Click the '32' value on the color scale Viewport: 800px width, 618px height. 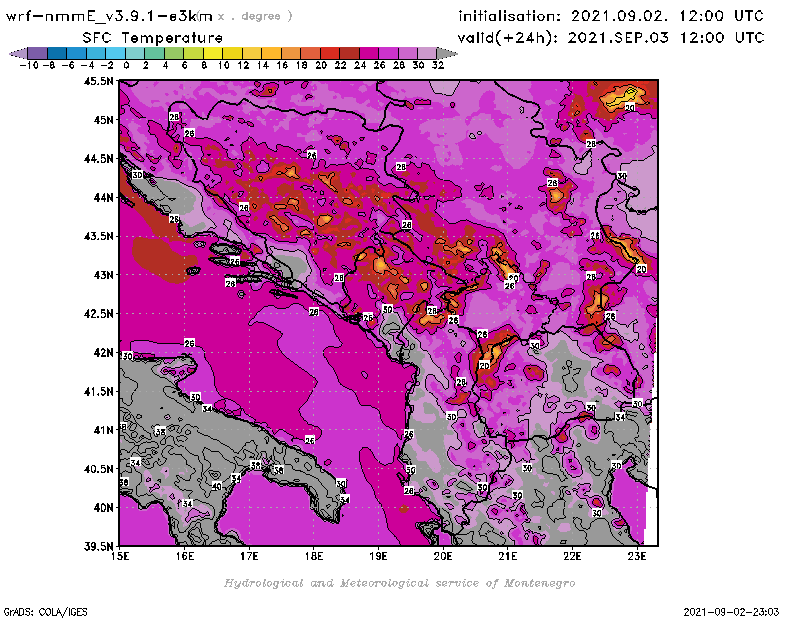[x=438, y=65]
